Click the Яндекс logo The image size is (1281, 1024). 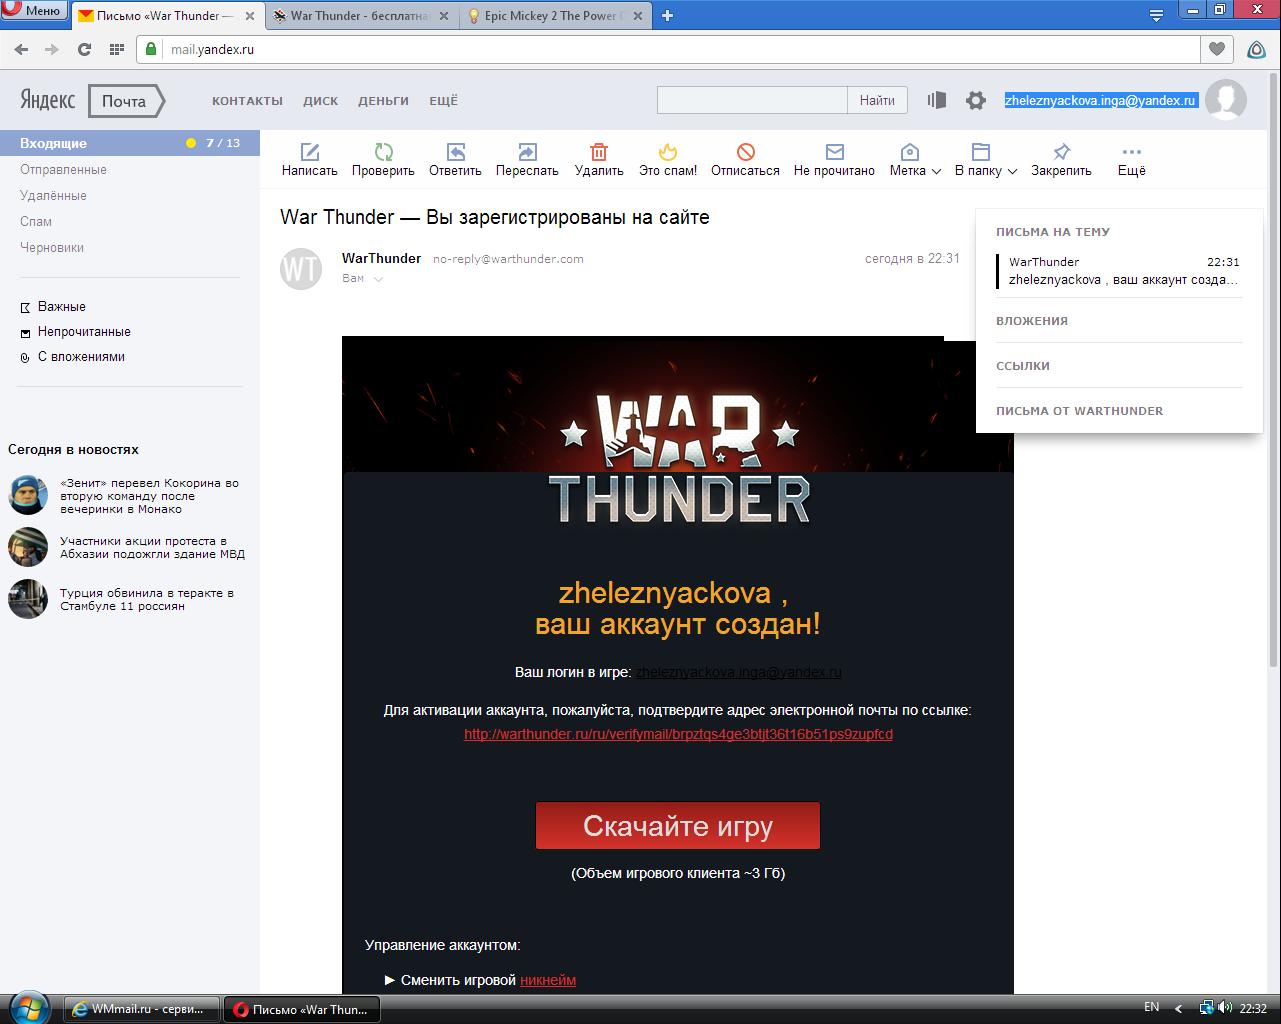tap(47, 100)
